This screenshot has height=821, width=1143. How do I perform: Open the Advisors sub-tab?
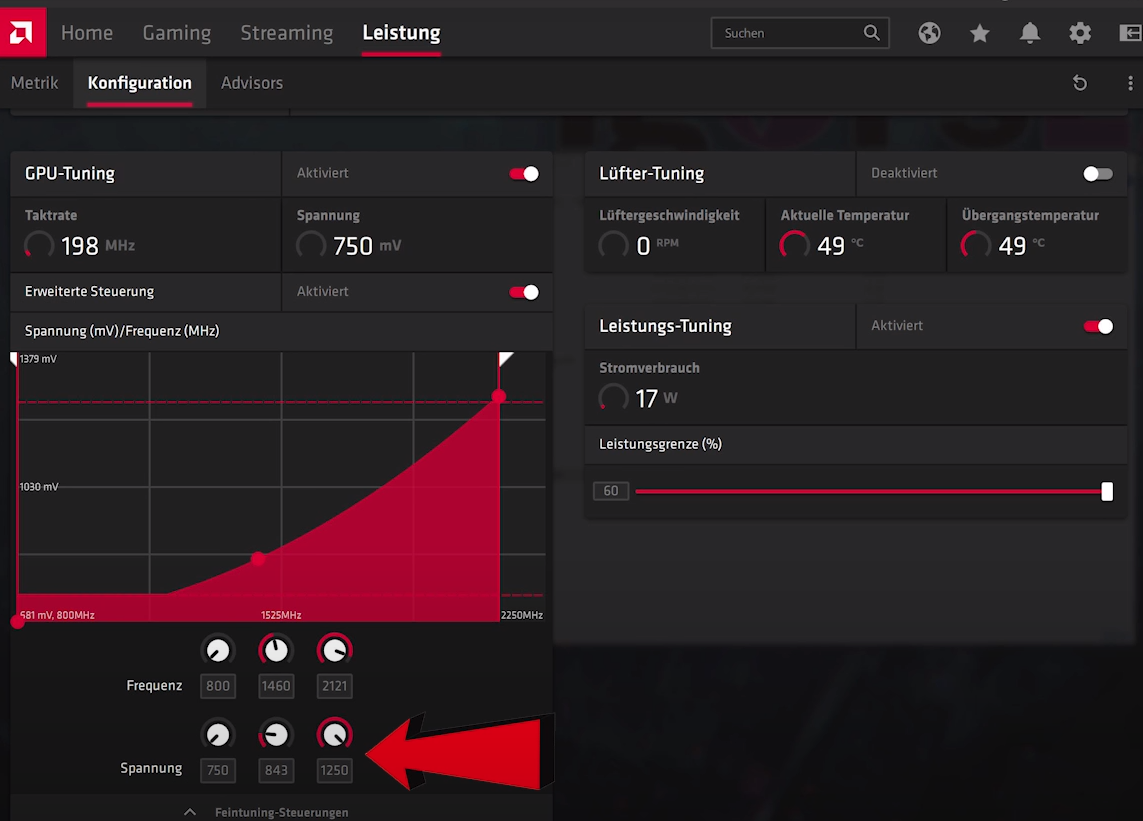click(252, 83)
